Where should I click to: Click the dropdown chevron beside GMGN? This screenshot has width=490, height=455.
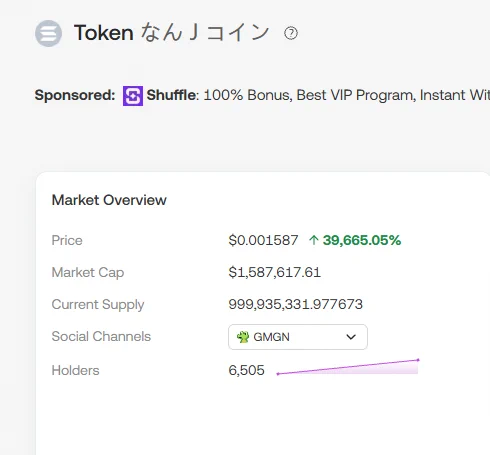click(x=351, y=337)
